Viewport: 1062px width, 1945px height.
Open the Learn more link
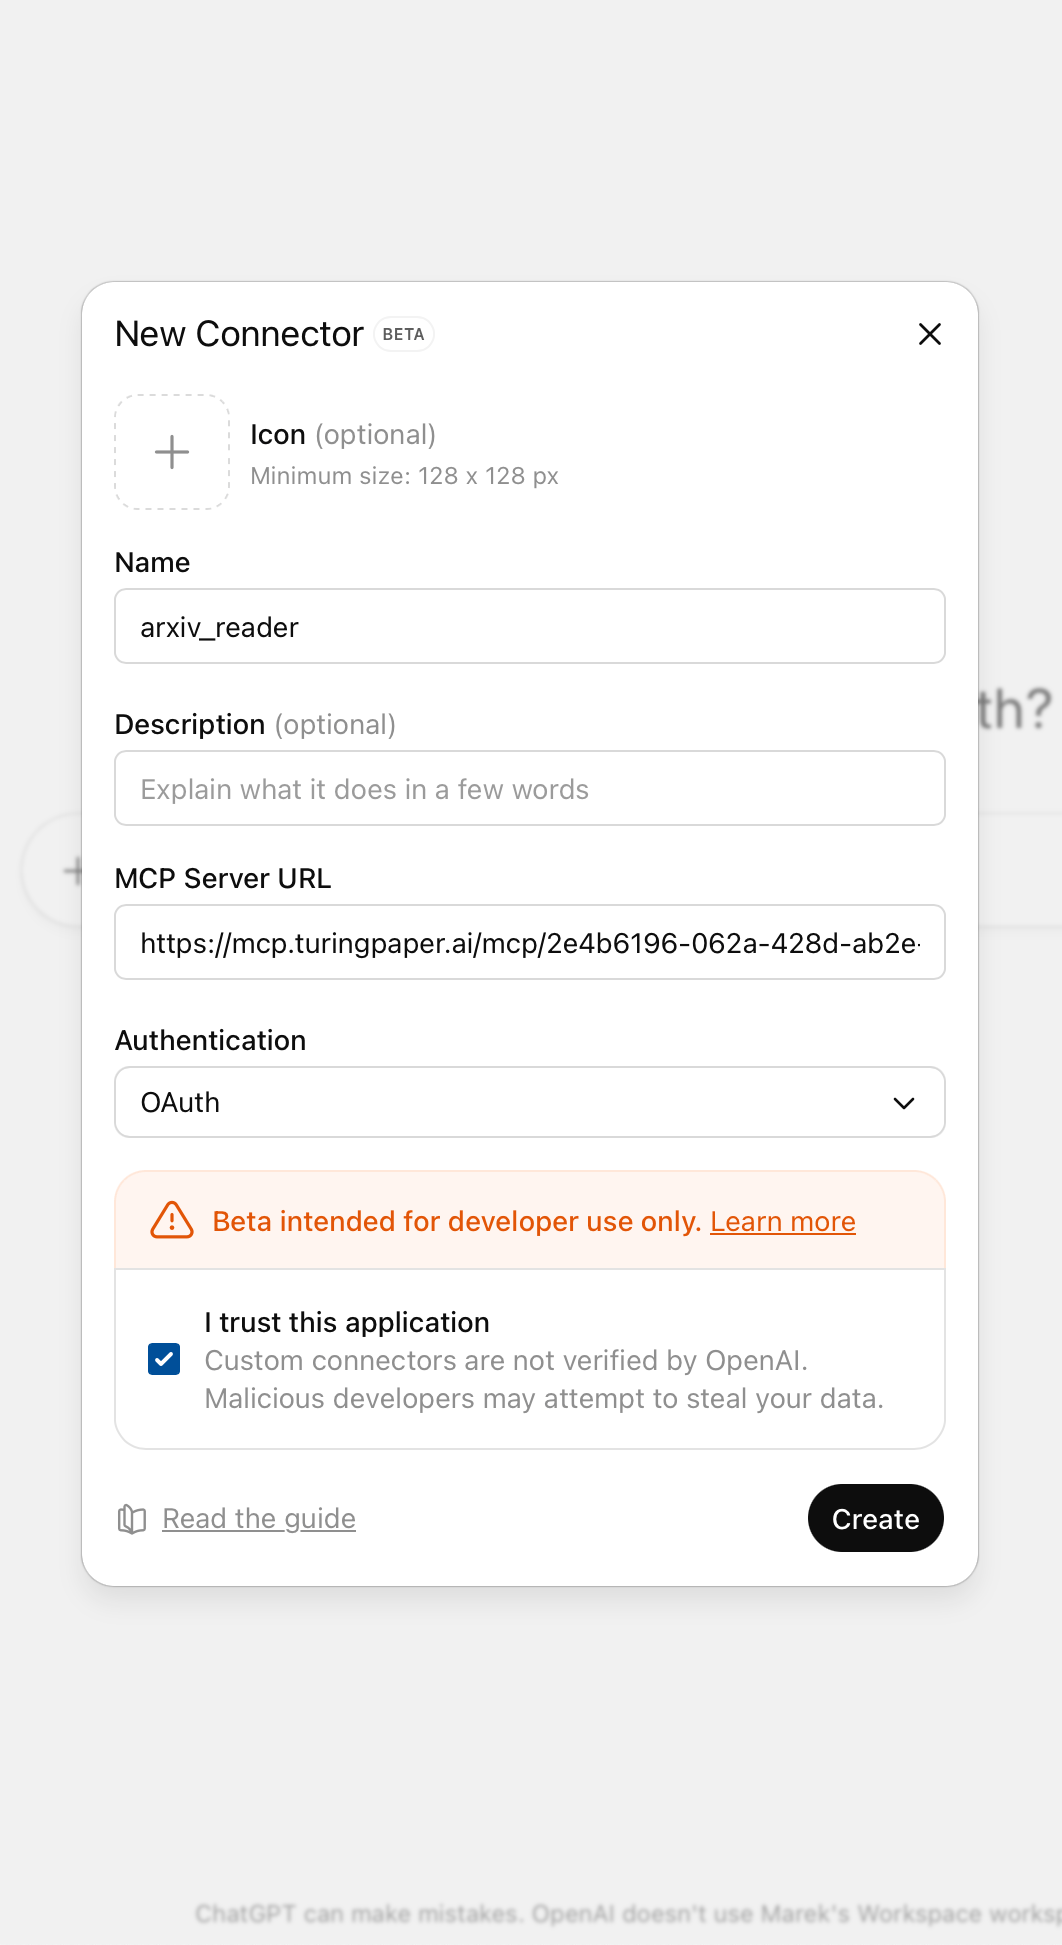[783, 1221]
